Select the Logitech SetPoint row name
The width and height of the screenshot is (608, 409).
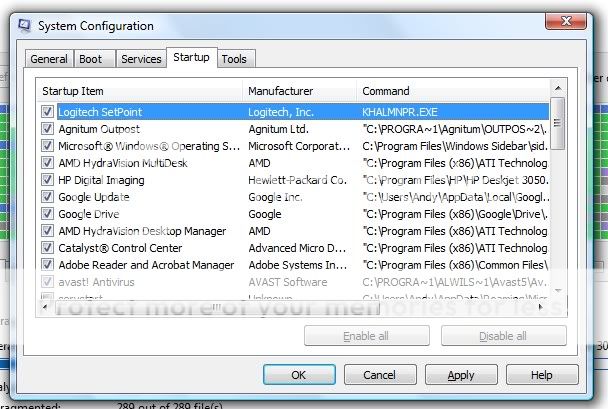coord(100,112)
